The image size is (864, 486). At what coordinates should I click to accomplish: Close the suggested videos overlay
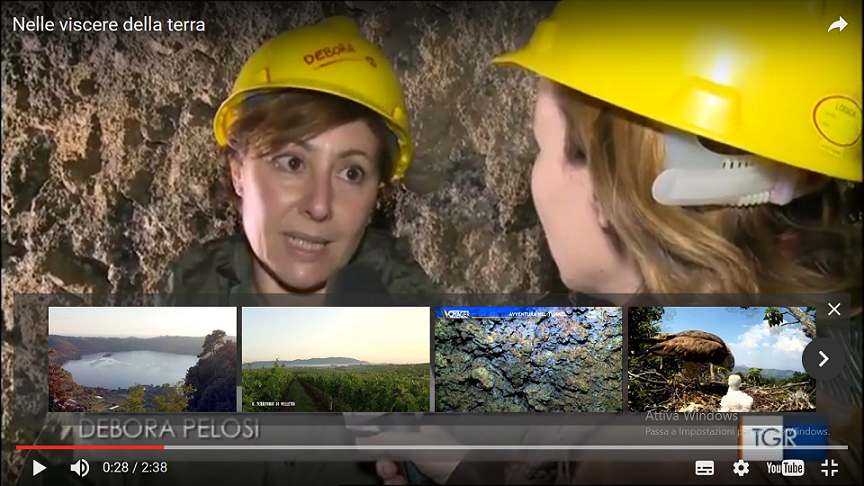[834, 310]
